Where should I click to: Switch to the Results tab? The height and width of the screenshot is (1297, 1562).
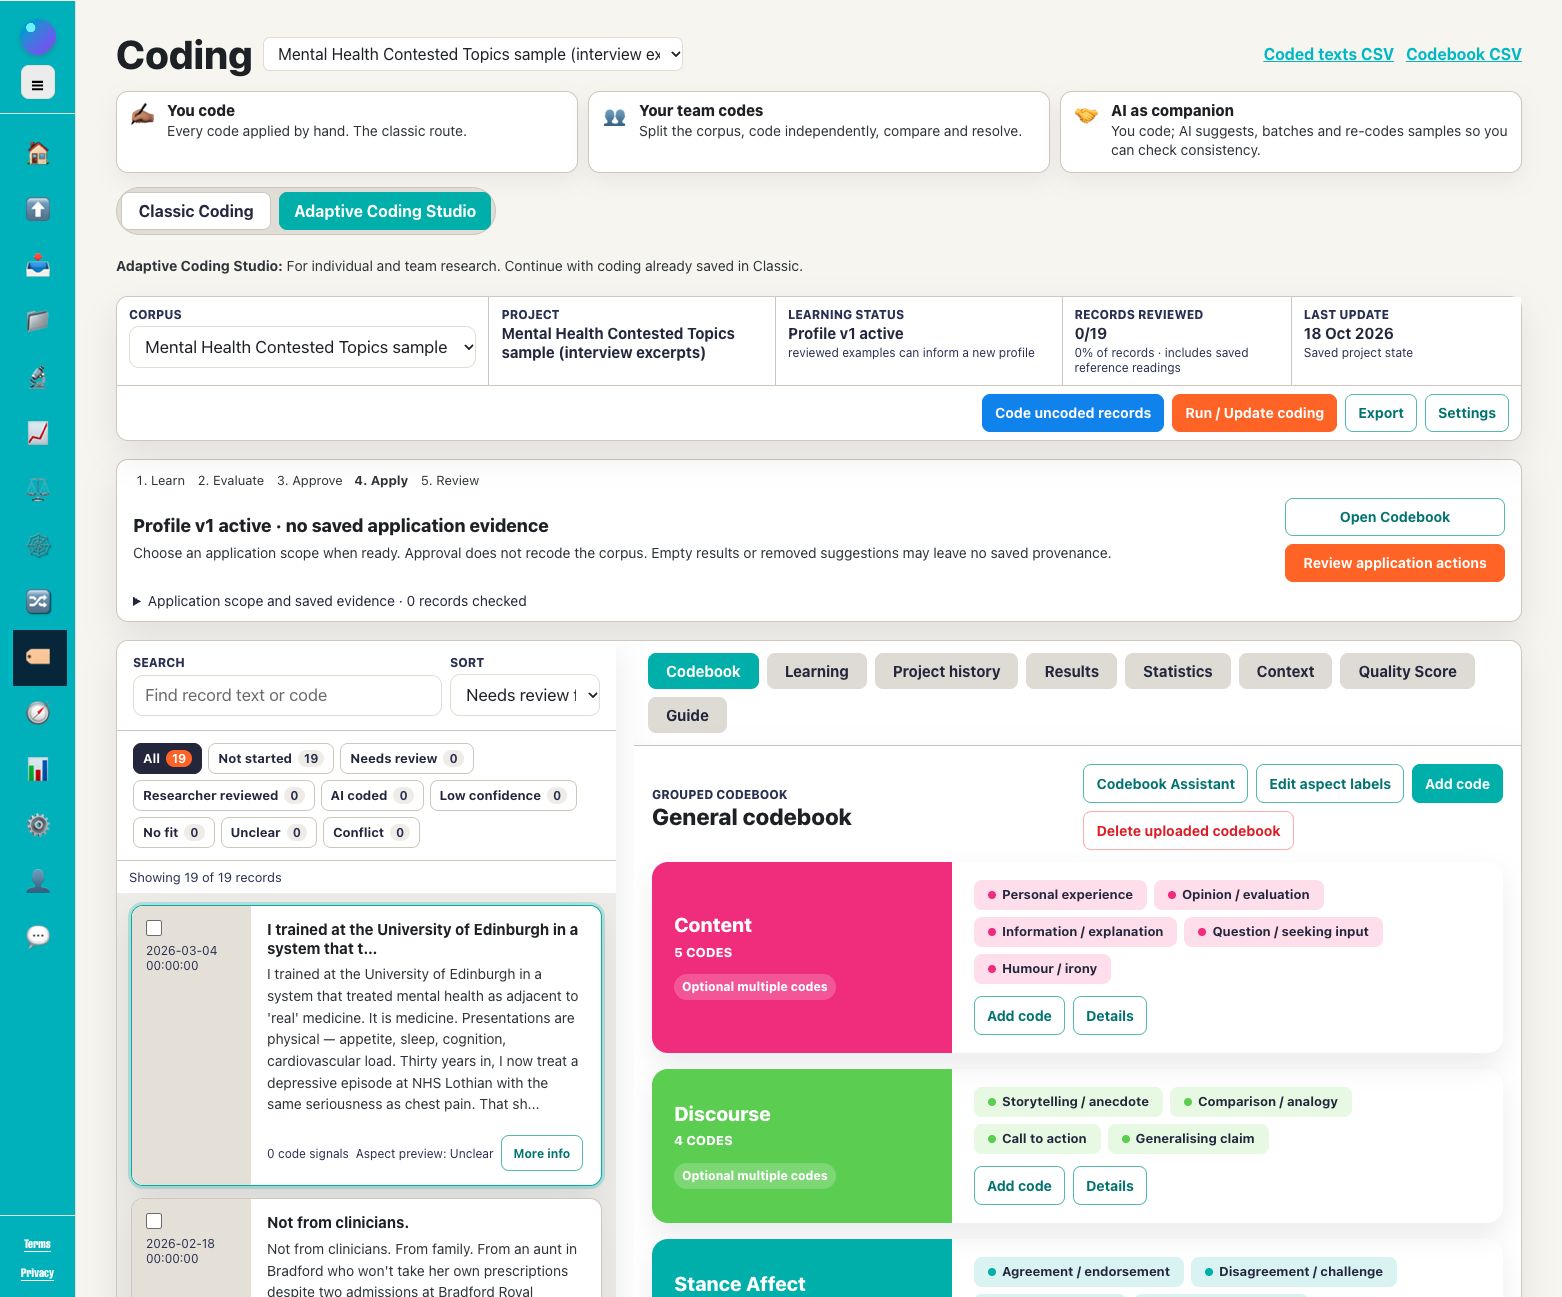click(x=1071, y=671)
